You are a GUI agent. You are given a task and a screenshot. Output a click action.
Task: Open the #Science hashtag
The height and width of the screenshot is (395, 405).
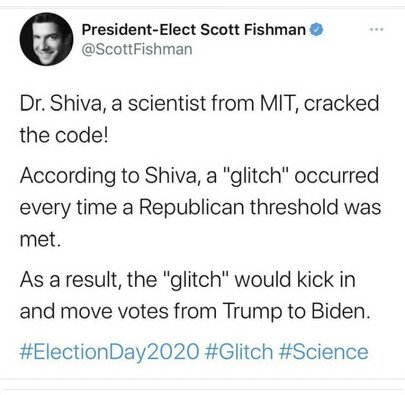[x=324, y=352]
